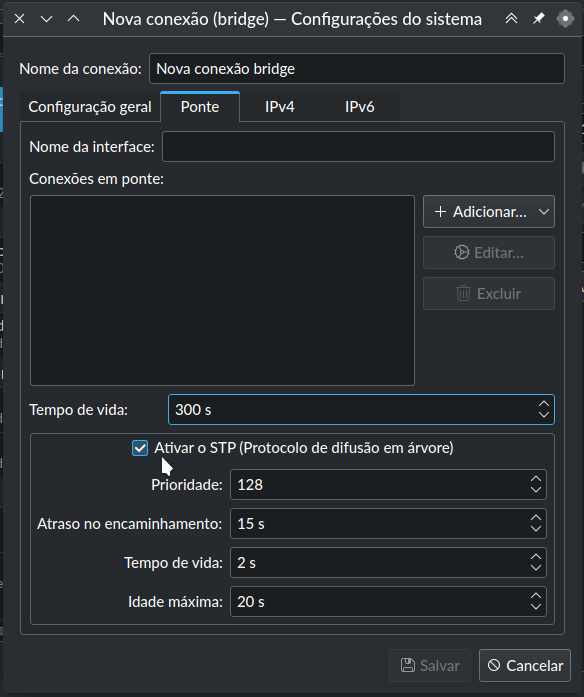Disable the Ativar o STP checkbox
The height and width of the screenshot is (697, 584).
140,448
